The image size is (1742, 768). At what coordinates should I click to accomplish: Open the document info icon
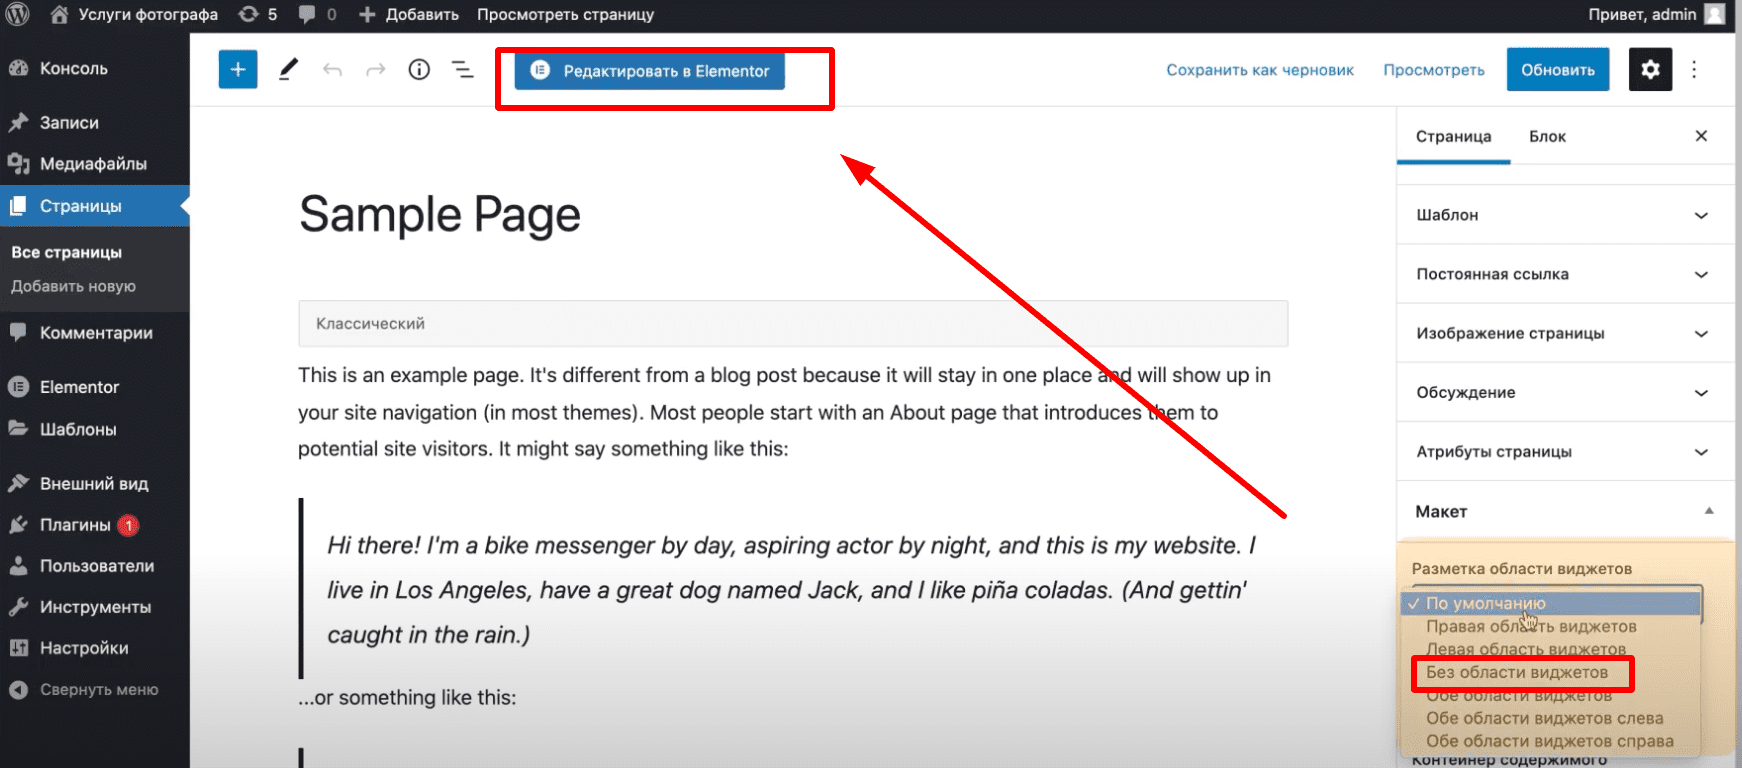point(419,69)
